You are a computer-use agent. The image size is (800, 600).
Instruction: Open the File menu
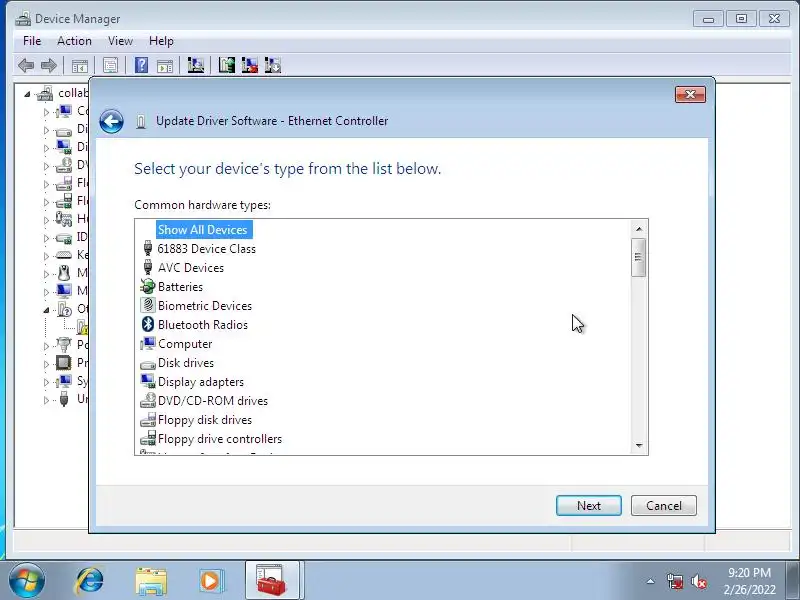click(x=32, y=41)
